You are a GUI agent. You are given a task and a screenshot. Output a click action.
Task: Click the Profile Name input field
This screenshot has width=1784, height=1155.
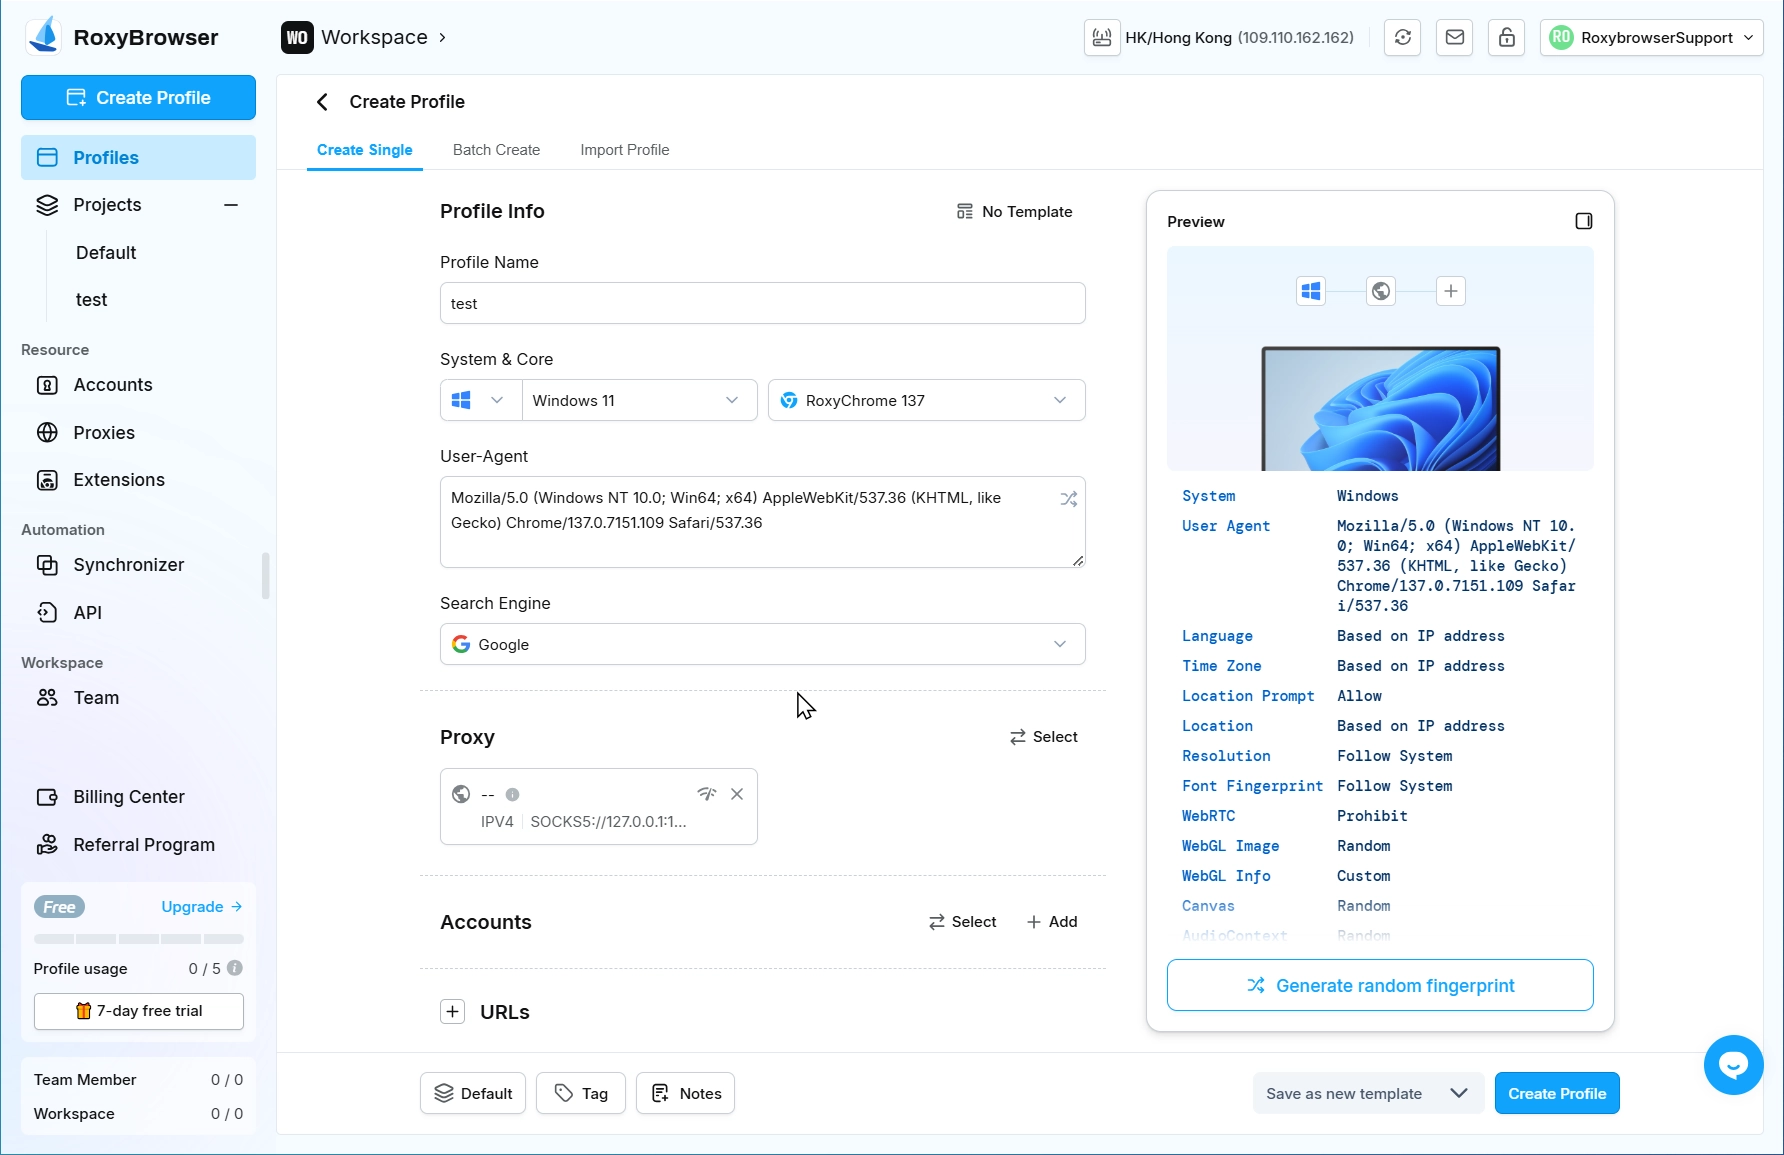pyautogui.click(x=762, y=304)
